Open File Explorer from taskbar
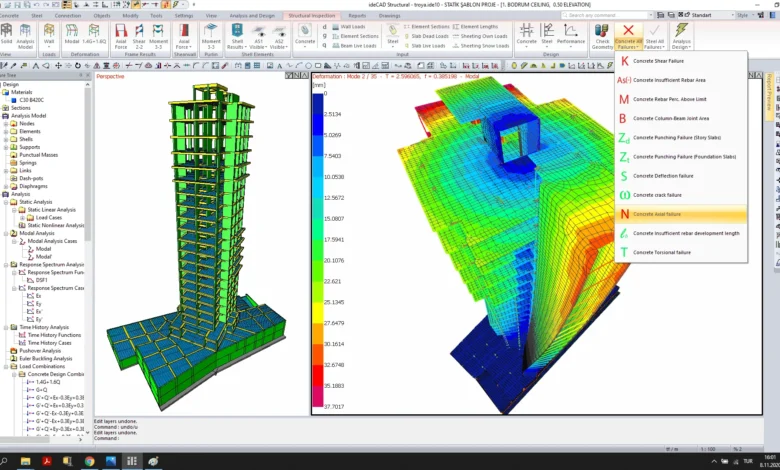The image size is (780, 470). (25, 461)
